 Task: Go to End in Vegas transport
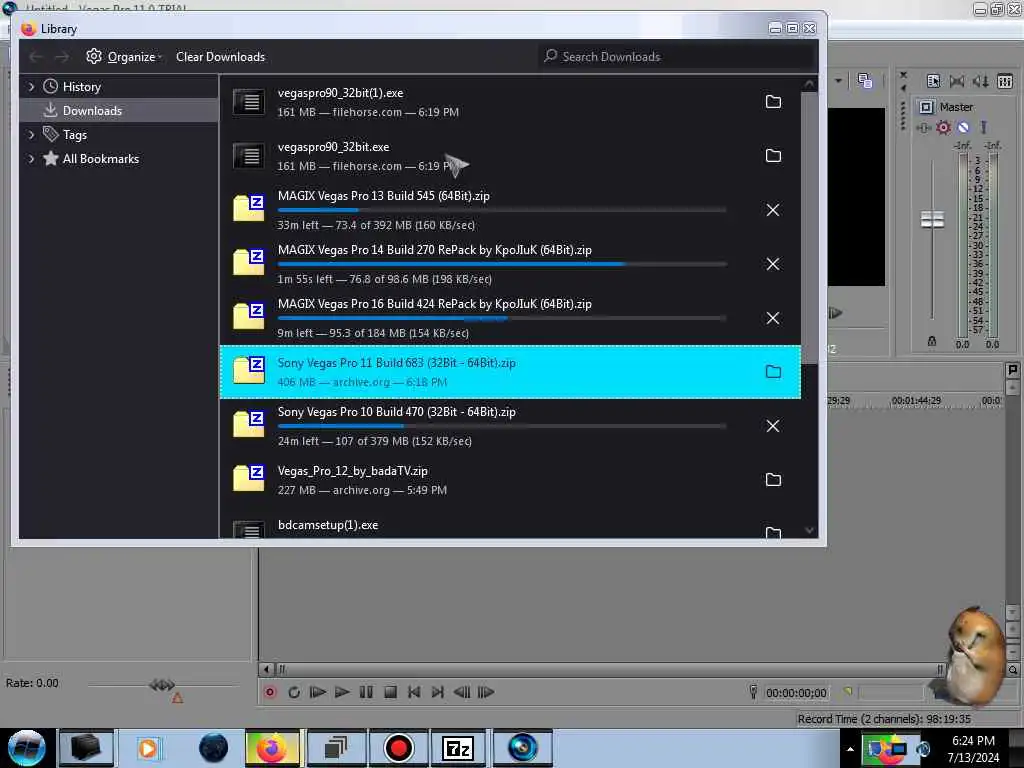(438, 692)
